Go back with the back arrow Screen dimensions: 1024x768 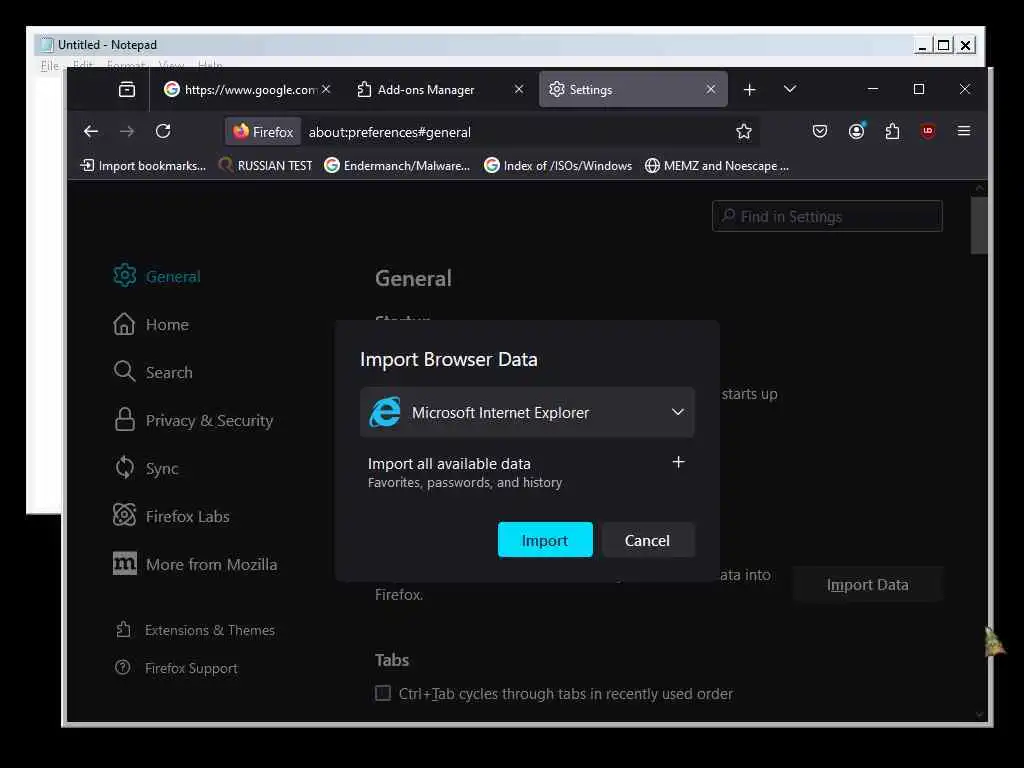pyautogui.click(x=91, y=131)
